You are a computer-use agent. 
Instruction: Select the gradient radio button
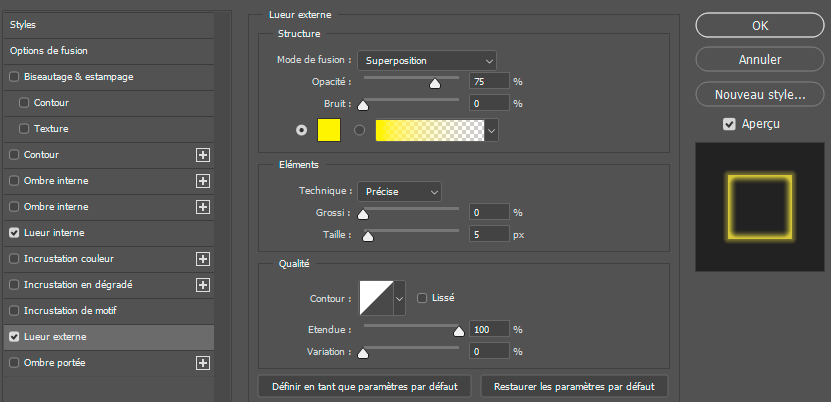[x=360, y=130]
